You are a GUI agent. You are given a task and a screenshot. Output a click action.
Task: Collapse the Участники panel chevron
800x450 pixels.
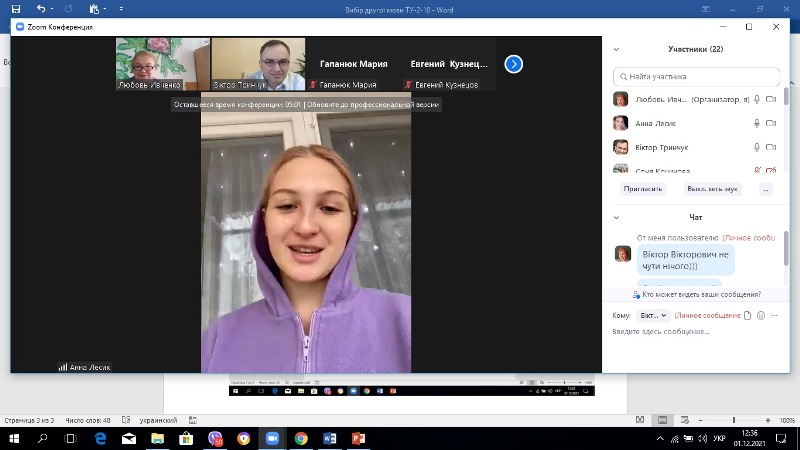click(616, 49)
